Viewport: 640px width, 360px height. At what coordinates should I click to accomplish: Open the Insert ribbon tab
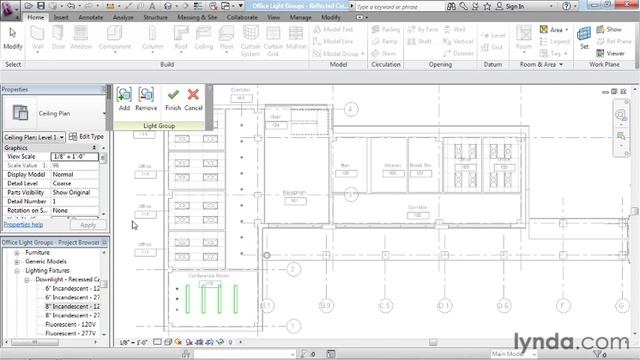(61, 18)
